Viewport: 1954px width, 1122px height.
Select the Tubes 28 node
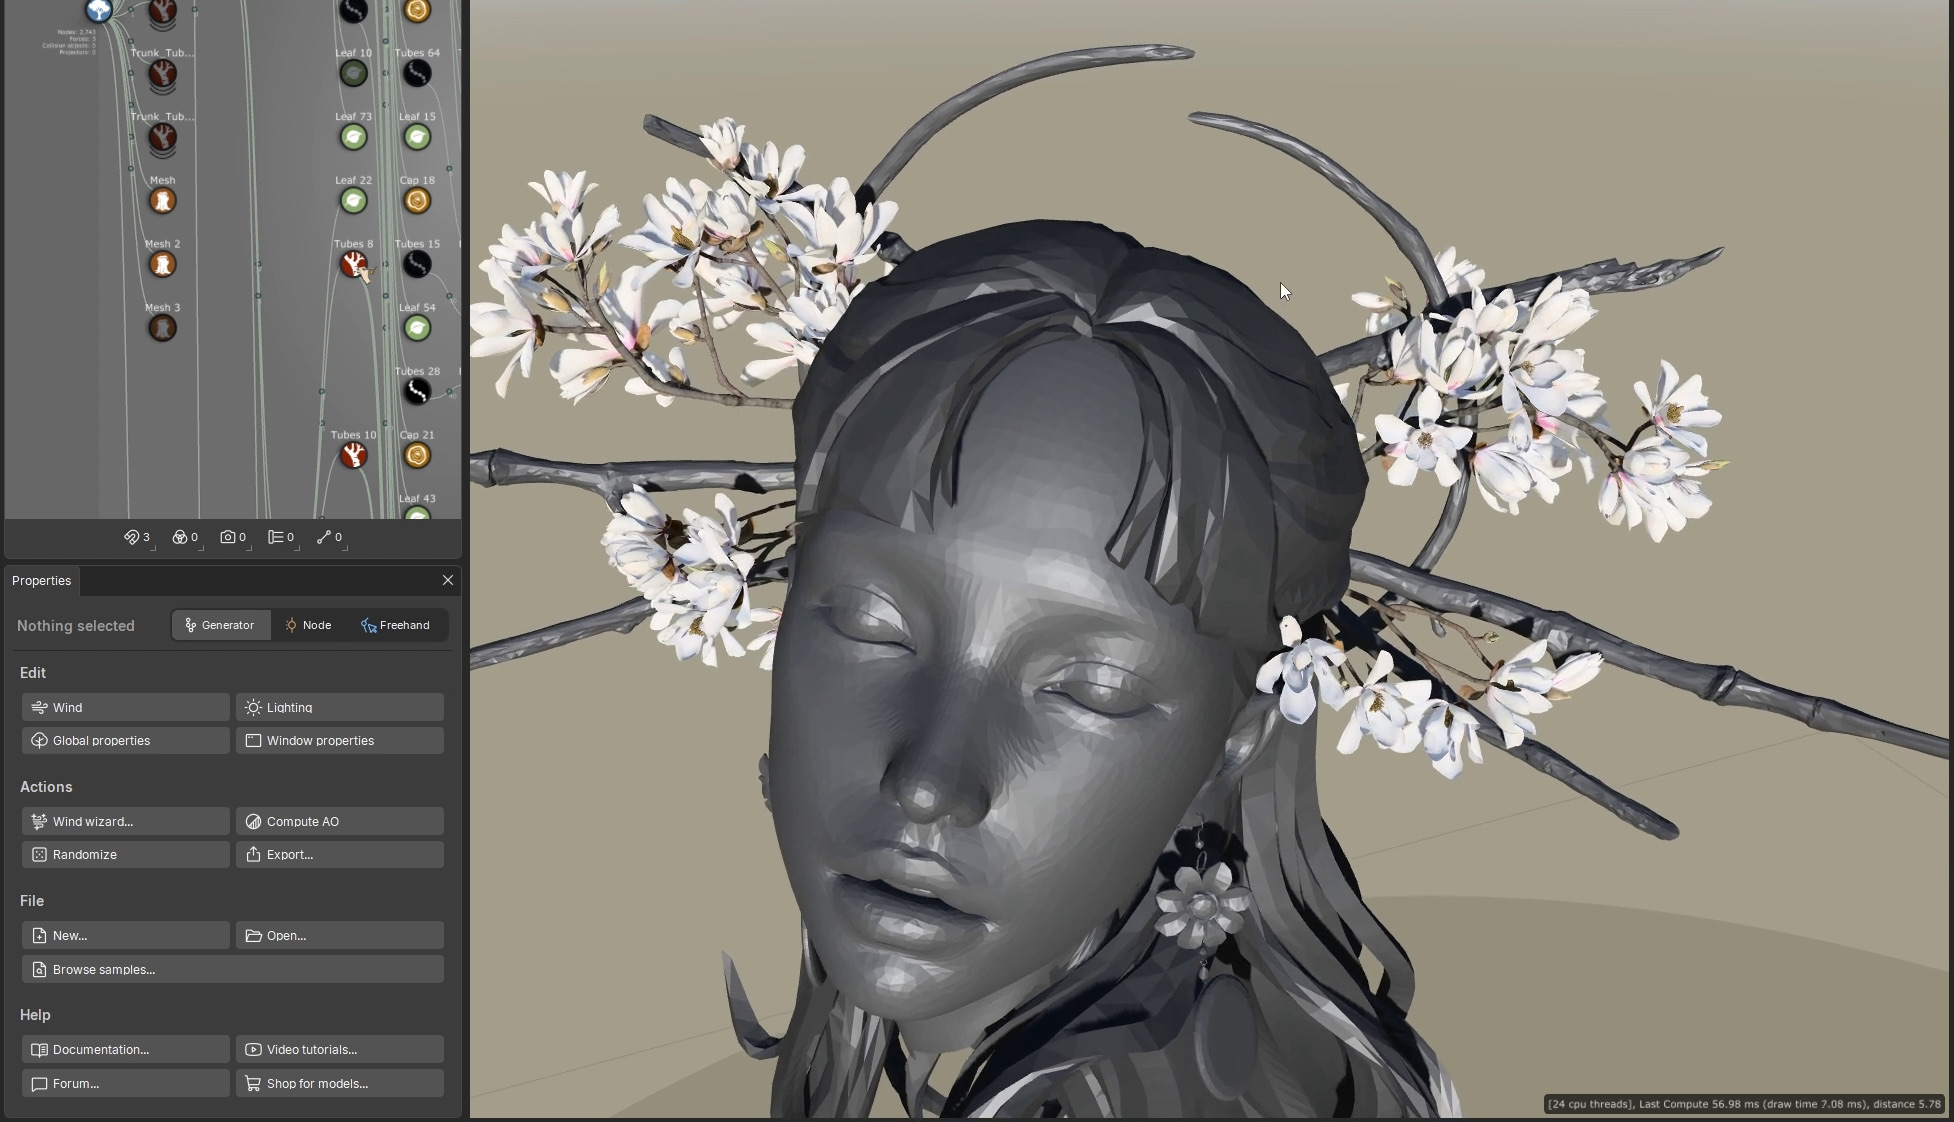tap(417, 391)
